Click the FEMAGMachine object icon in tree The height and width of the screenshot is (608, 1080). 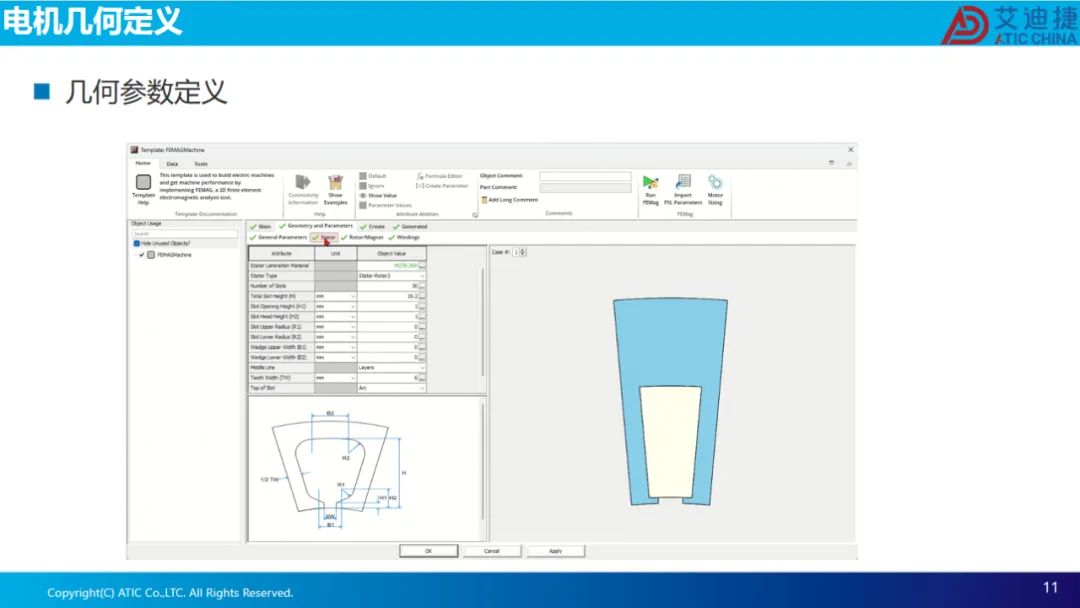click(151, 255)
